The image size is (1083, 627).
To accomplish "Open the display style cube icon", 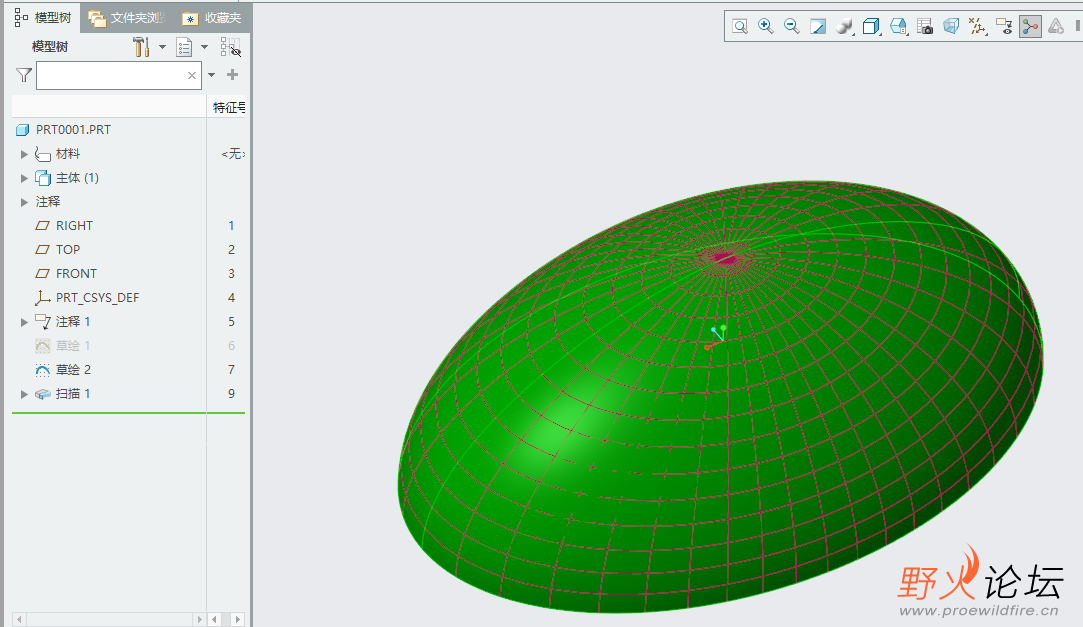I will click(871, 27).
